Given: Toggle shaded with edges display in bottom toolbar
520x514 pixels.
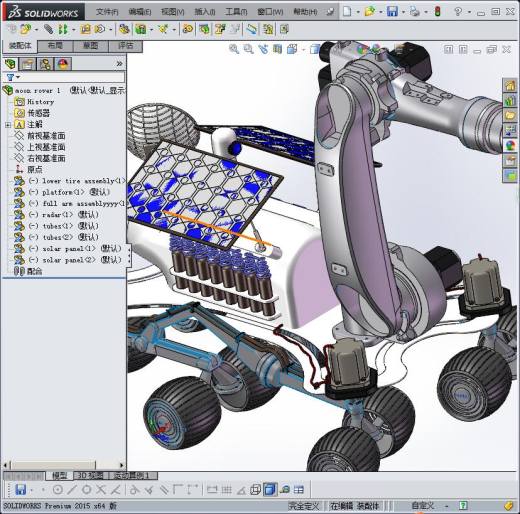Looking at the screenshot, I should tap(270, 490).
